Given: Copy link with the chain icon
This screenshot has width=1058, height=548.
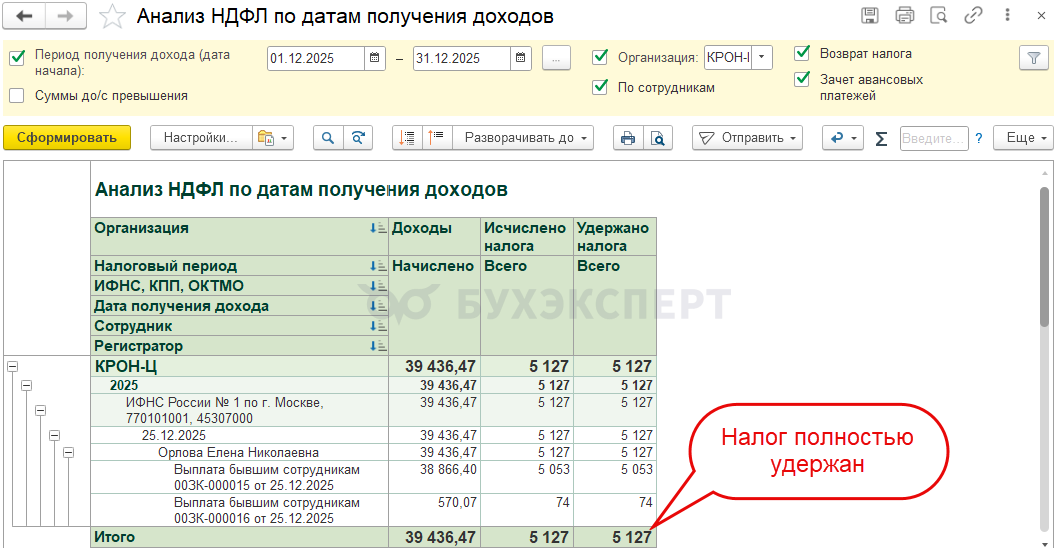Looking at the screenshot, I should (x=972, y=16).
